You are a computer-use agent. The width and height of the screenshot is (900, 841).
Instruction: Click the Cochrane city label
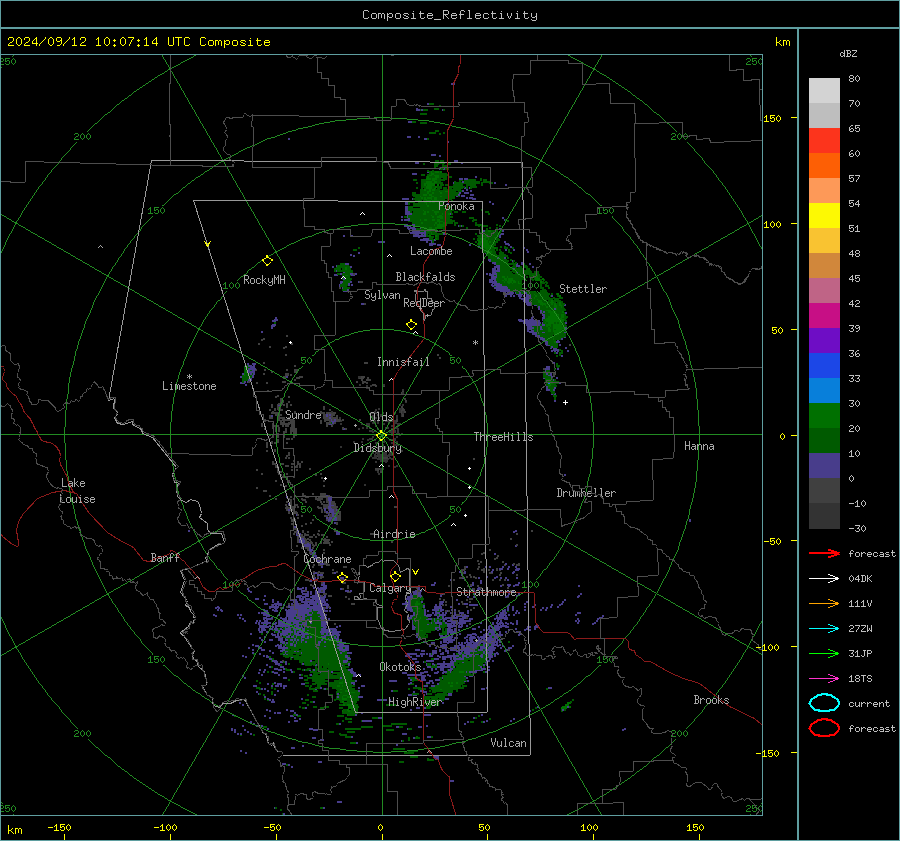[x=327, y=559]
